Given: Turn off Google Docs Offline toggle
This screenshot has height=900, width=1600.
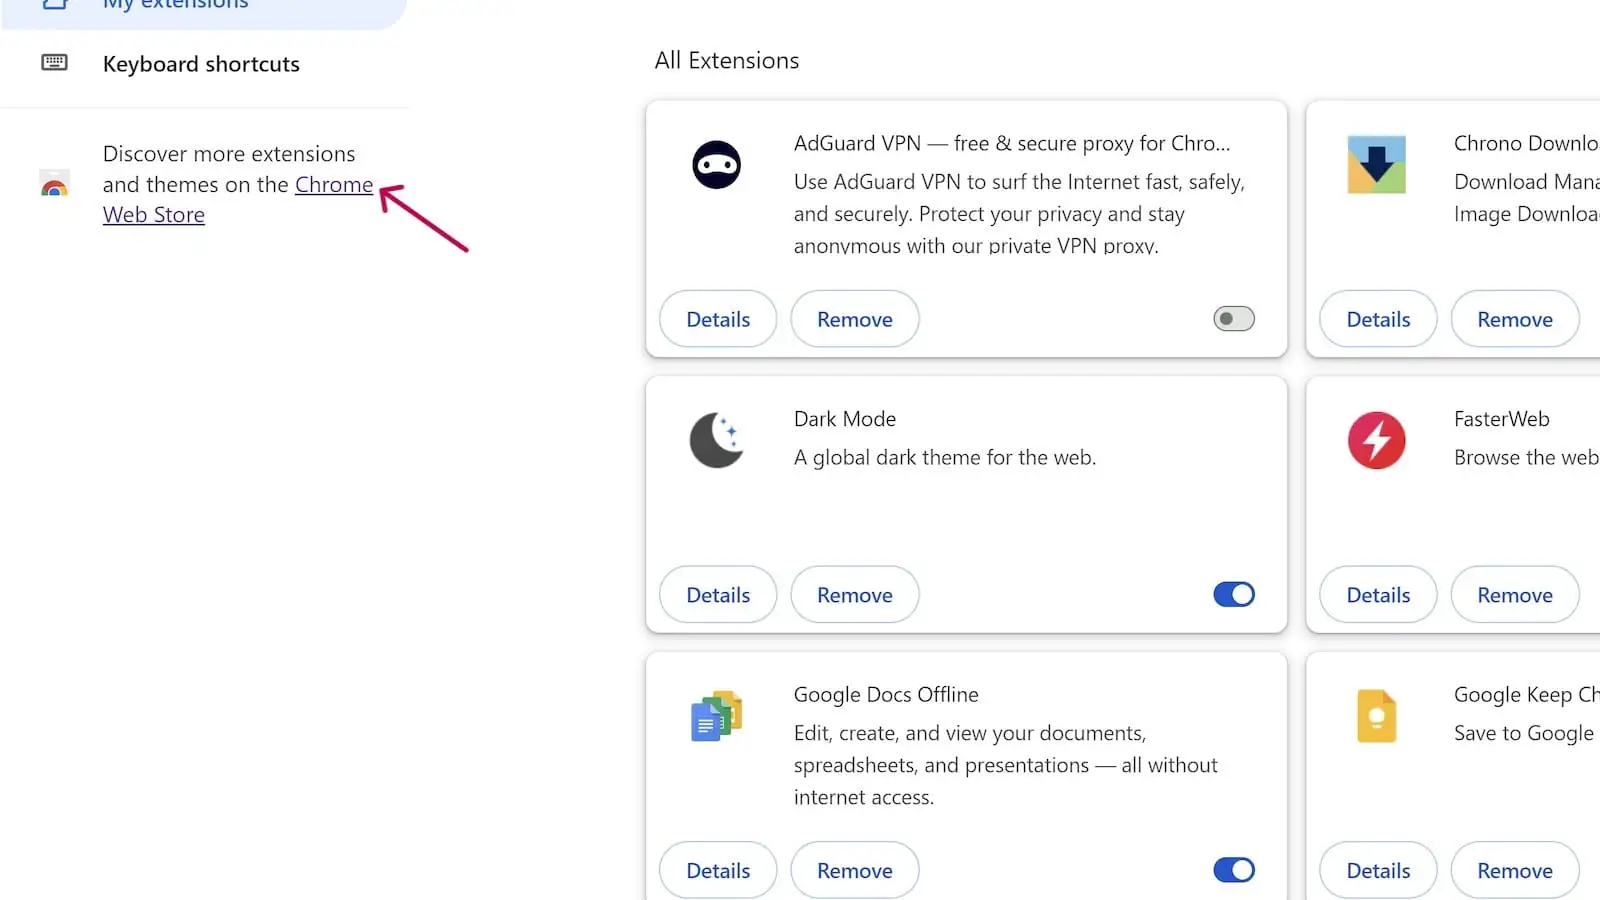Looking at the screenshot, I should coord(1234,870).
